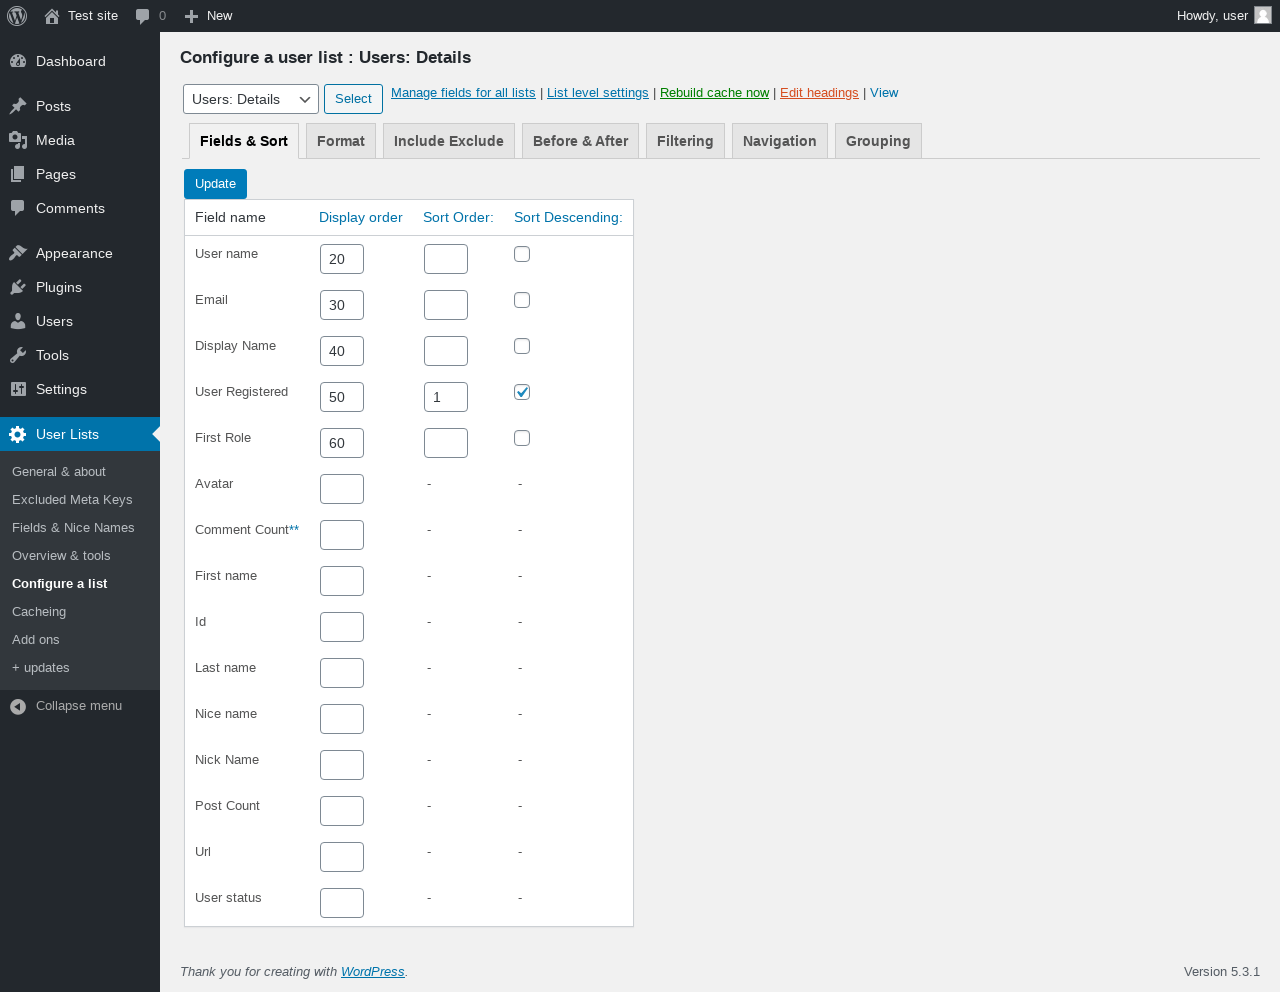Viewport: 1280px width, 992px height.
Task: Click the Edit headings link
Action: pyautogui.click(x=819, y=93)
